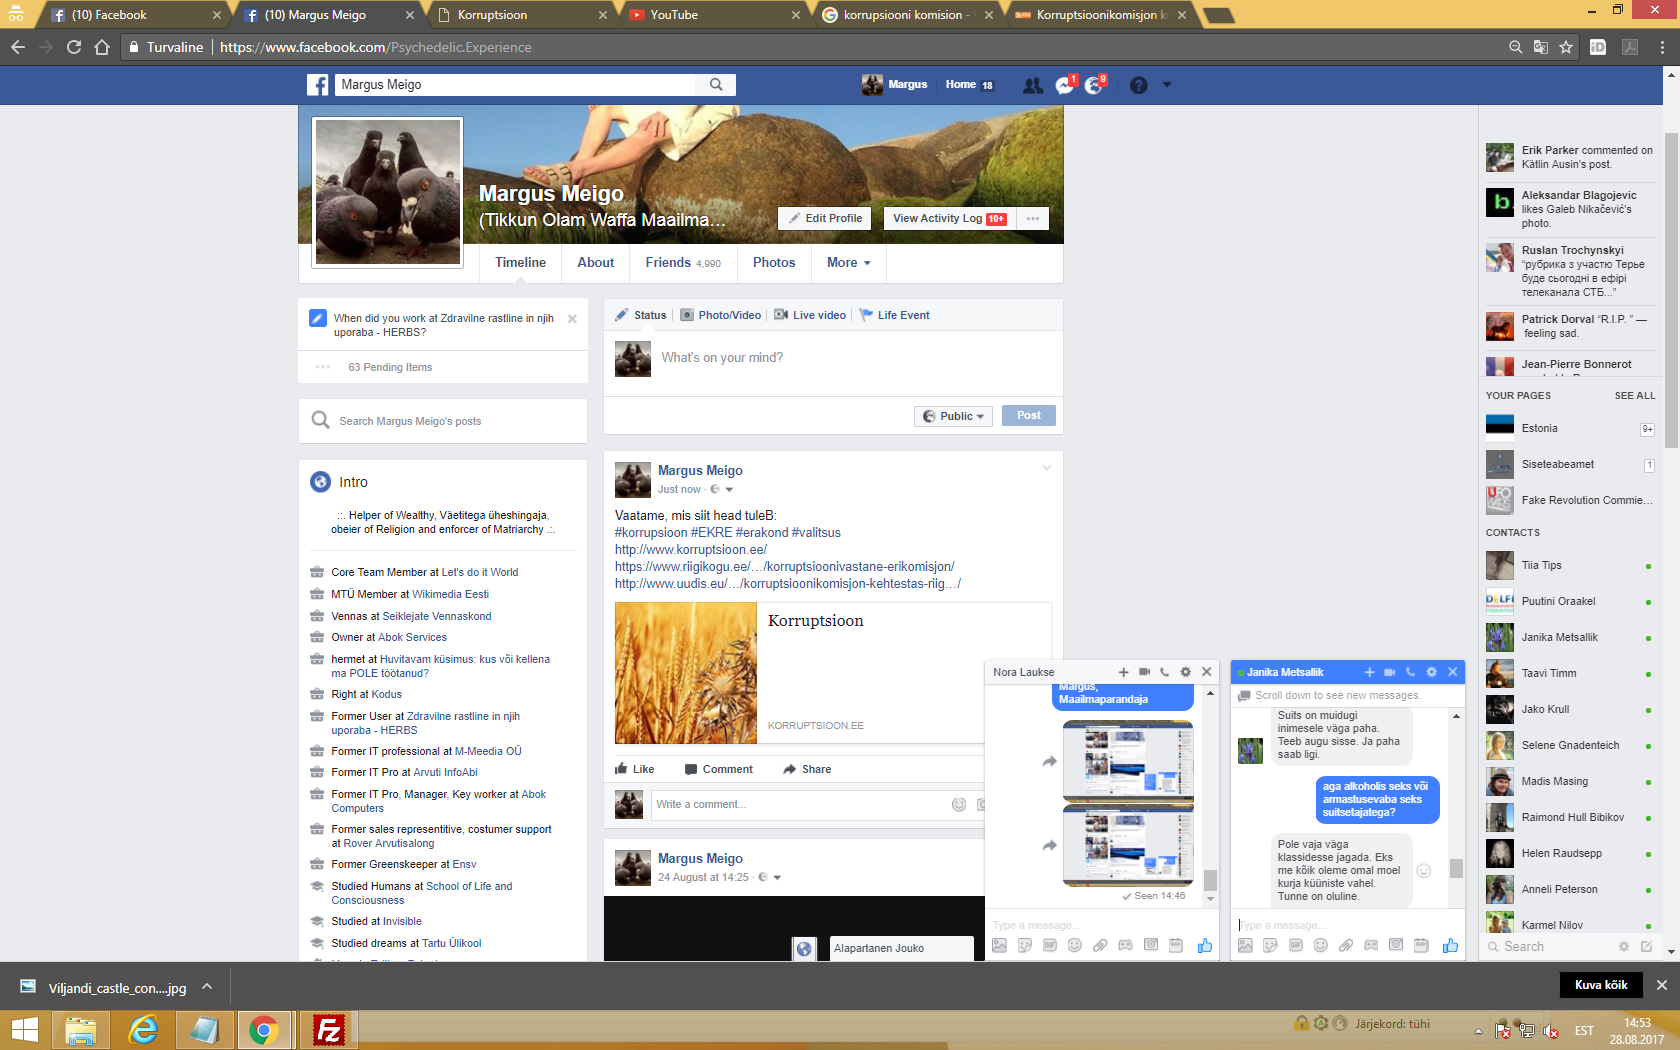Switch to the Timeline tab
The width and height of the screenshot is (1680, 1050).
[x=520, y=262]
